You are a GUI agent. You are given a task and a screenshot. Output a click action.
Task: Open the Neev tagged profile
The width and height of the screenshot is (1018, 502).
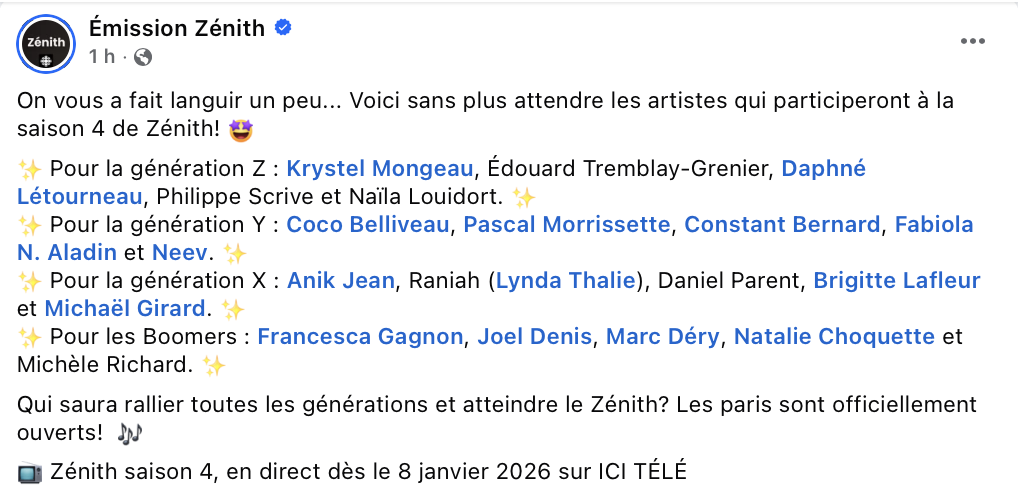click(181, 253)
